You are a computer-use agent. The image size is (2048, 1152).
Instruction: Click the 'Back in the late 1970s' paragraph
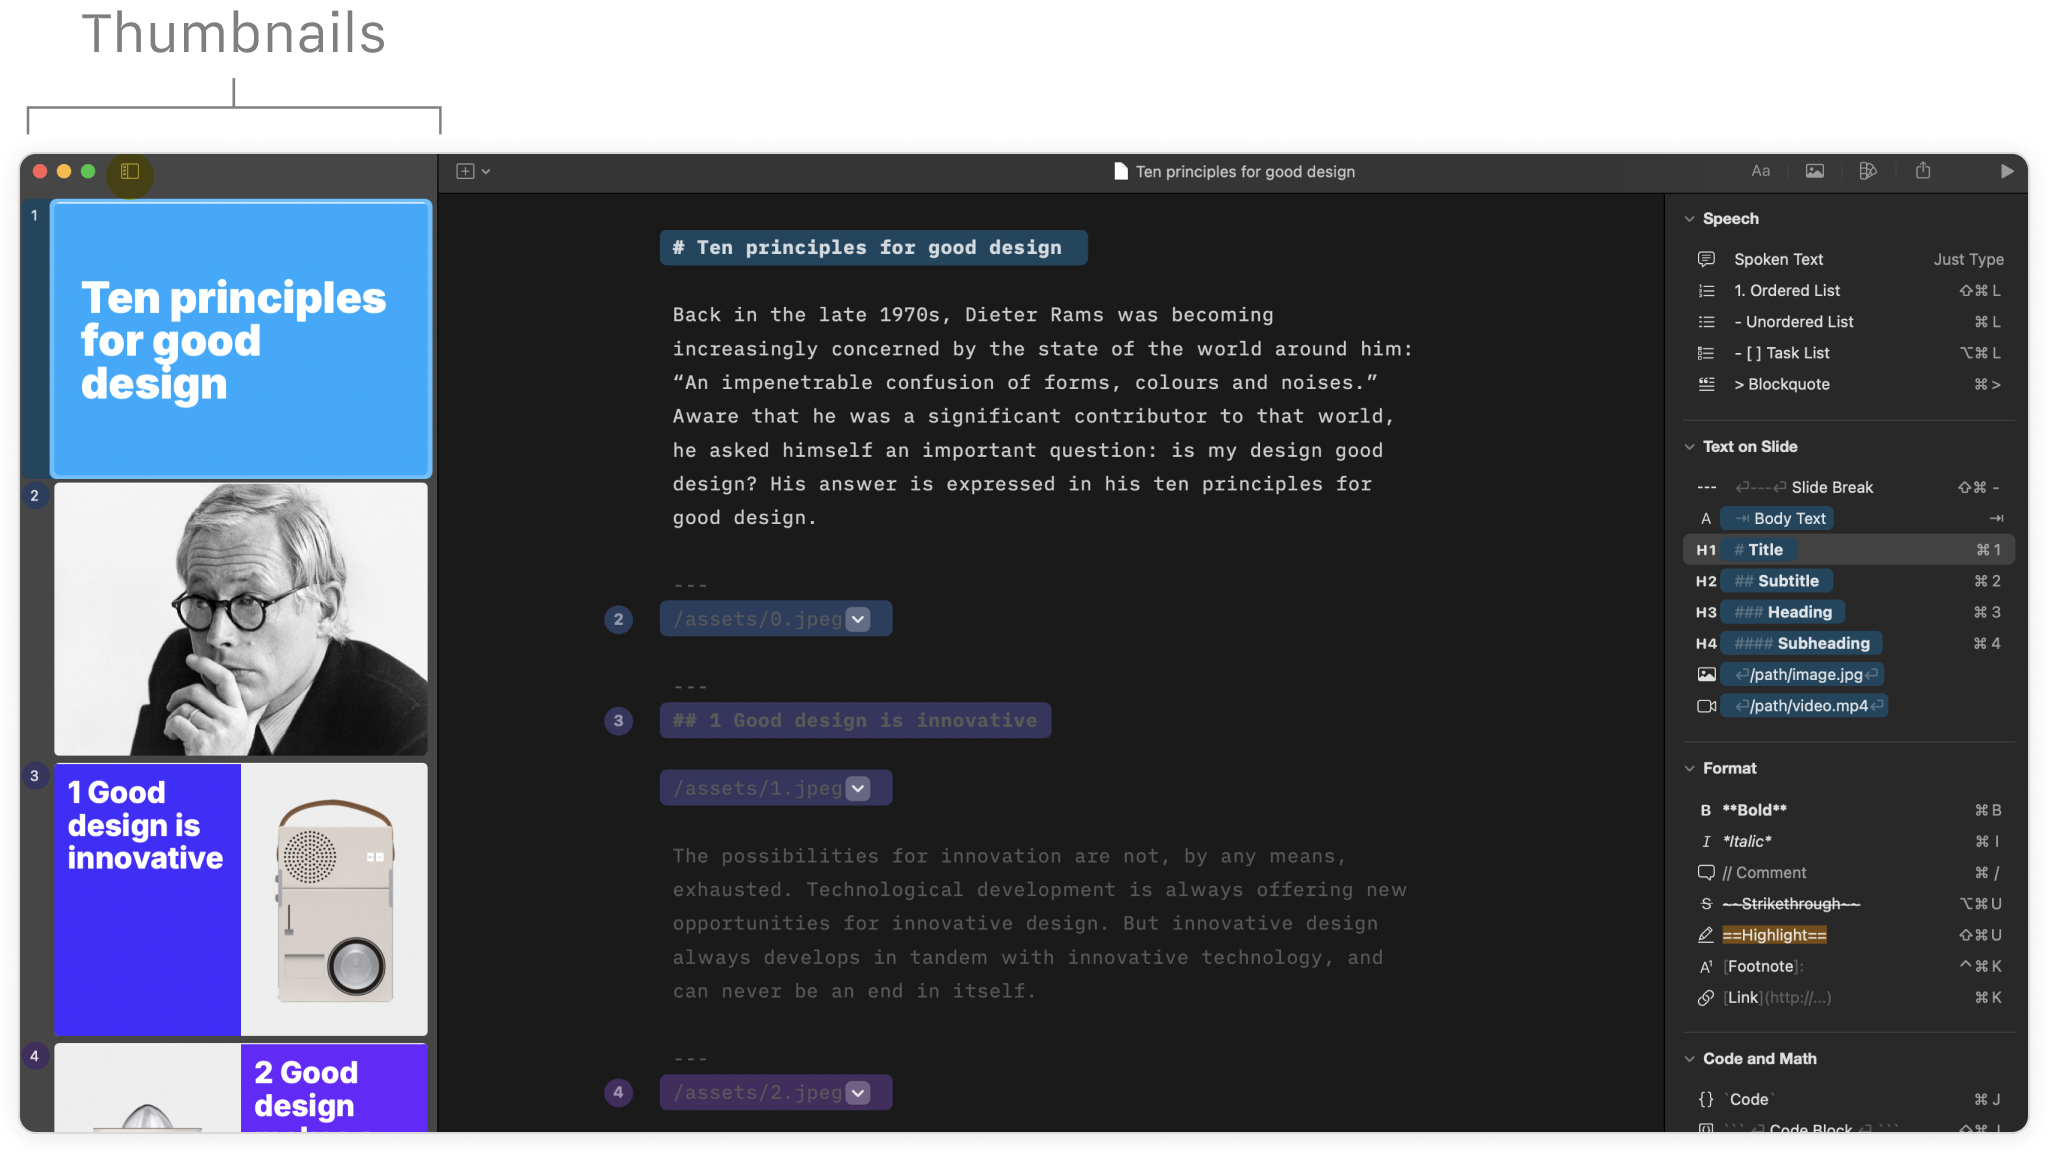click(1042, 416)
